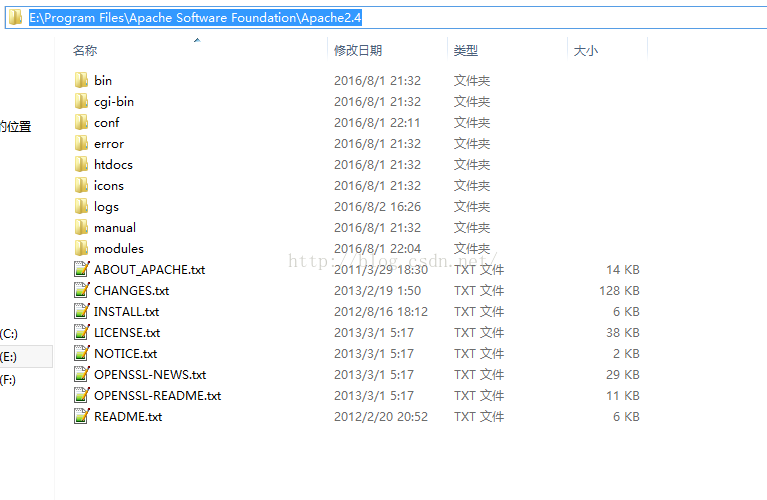
Task: Select the error folder name
Action: pos(109,144)
